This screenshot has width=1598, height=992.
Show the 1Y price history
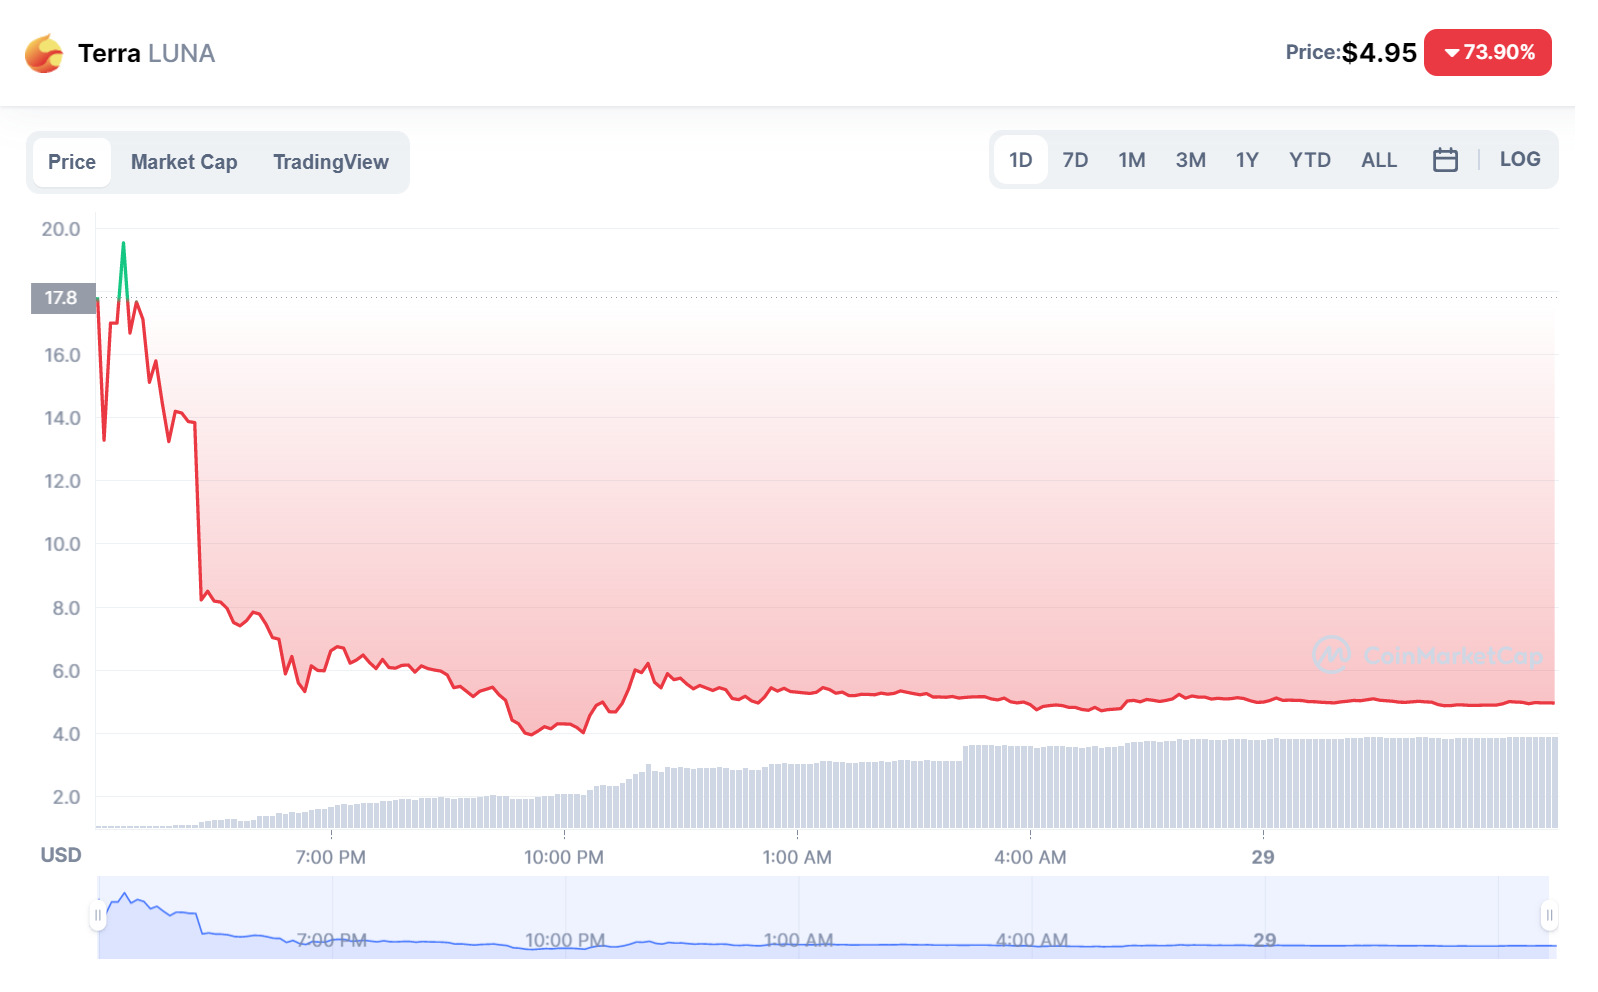(x=1247, y=160)
